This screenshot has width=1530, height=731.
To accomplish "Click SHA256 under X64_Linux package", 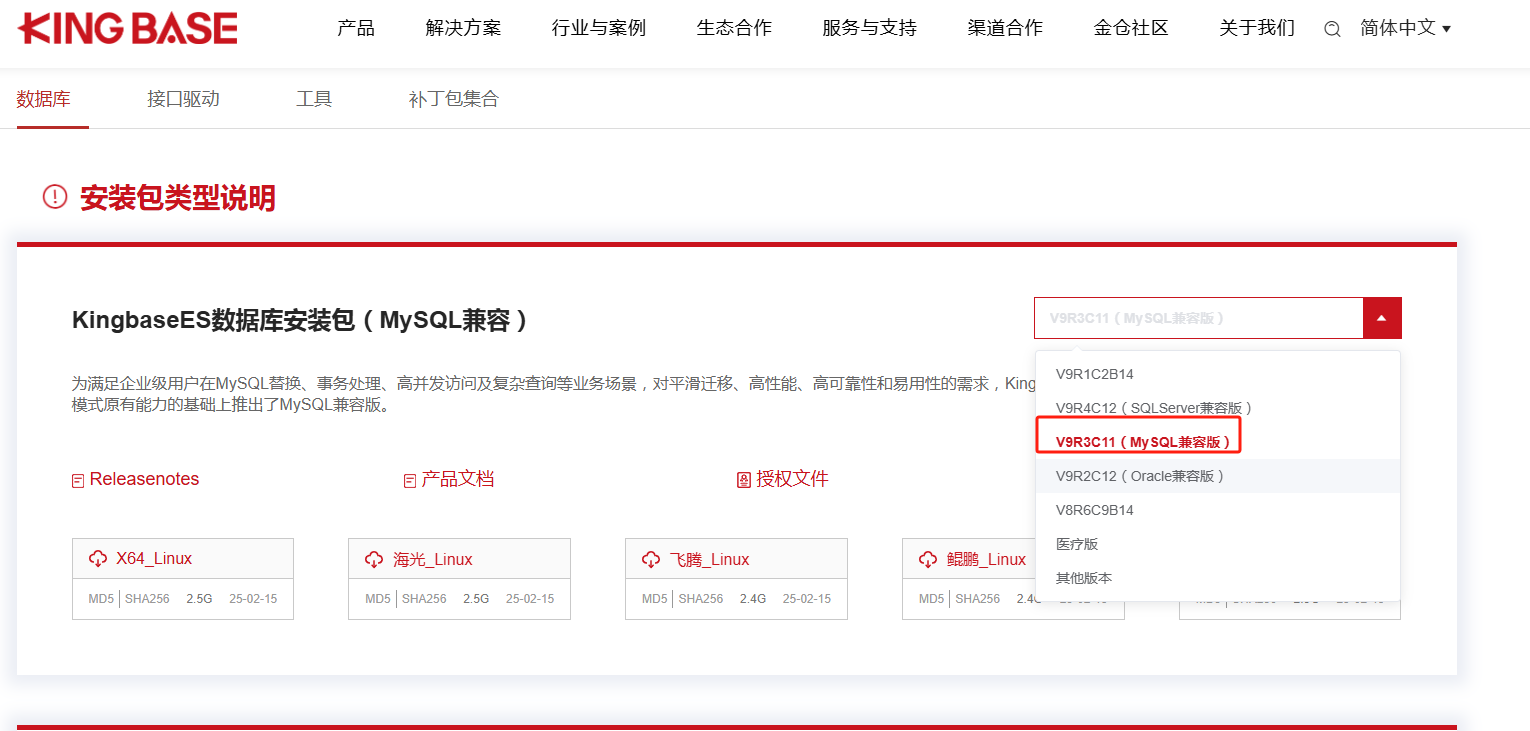I will 147,599.
